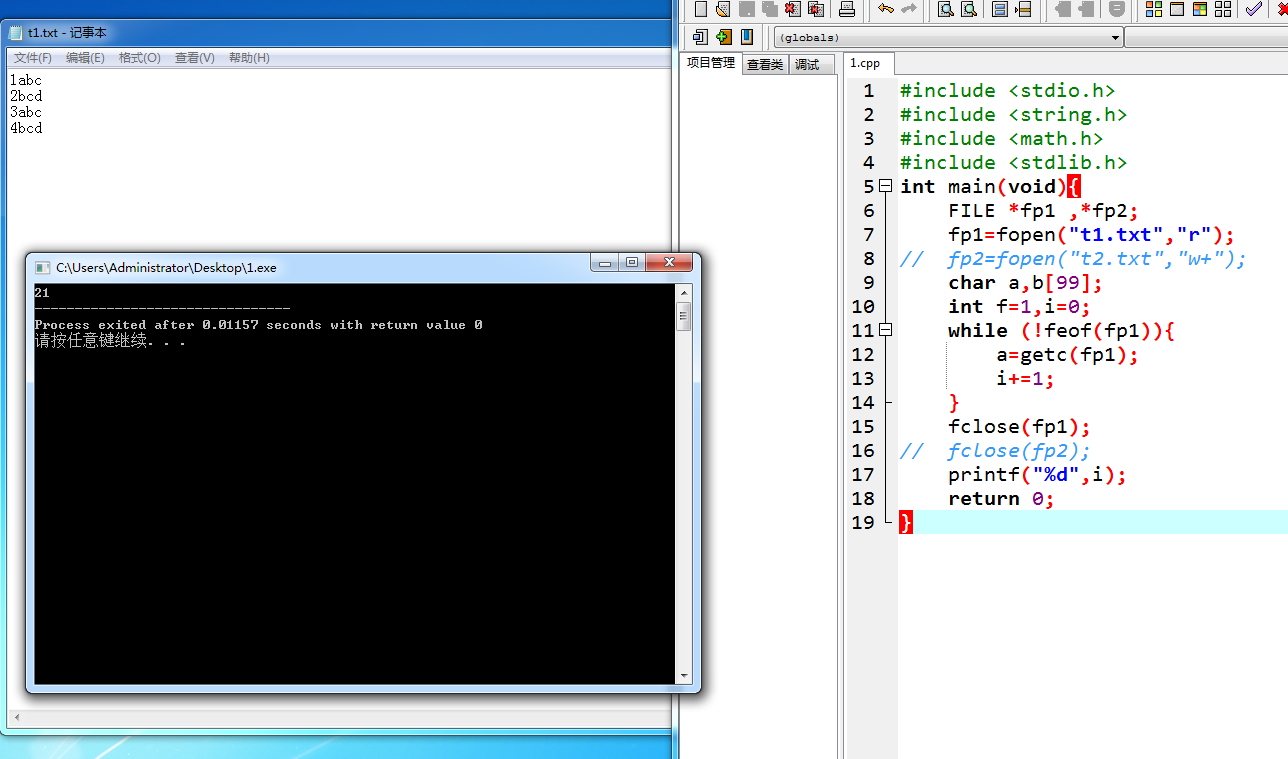Click the console vertical scrollbar thumb
Screen dimensions: 1288x759
pyautogui.click(x=684, y=316)
